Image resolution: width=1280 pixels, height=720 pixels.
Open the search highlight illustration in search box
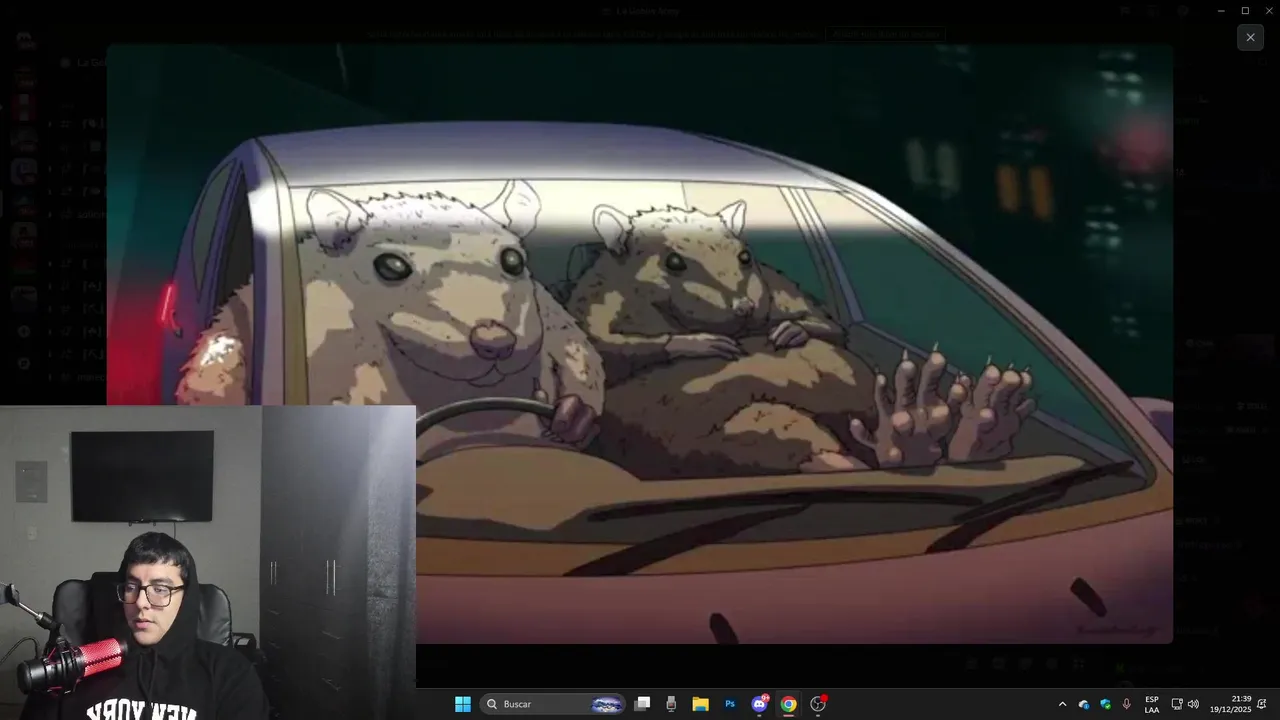click(606, 704)
